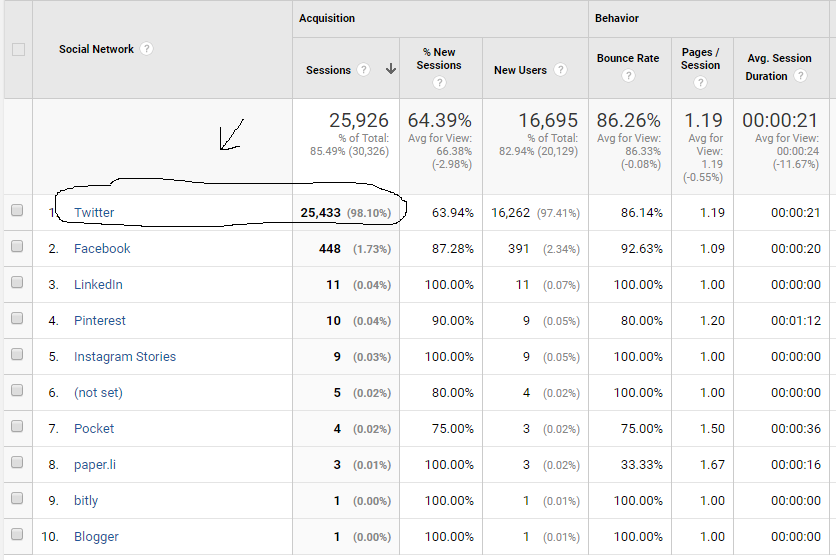Check the Instagram Stories row checkbox
836x560 pixels.
(x=17, y=354)
